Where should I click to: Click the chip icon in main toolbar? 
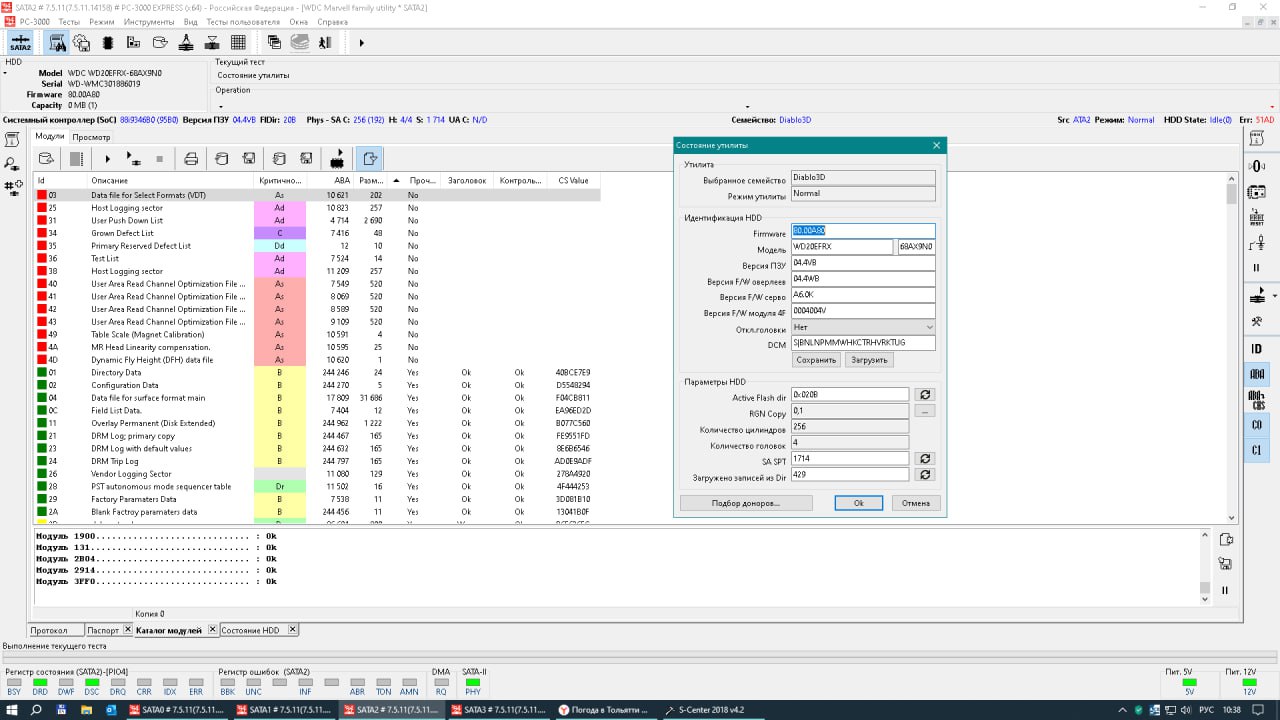pos(108,43)
